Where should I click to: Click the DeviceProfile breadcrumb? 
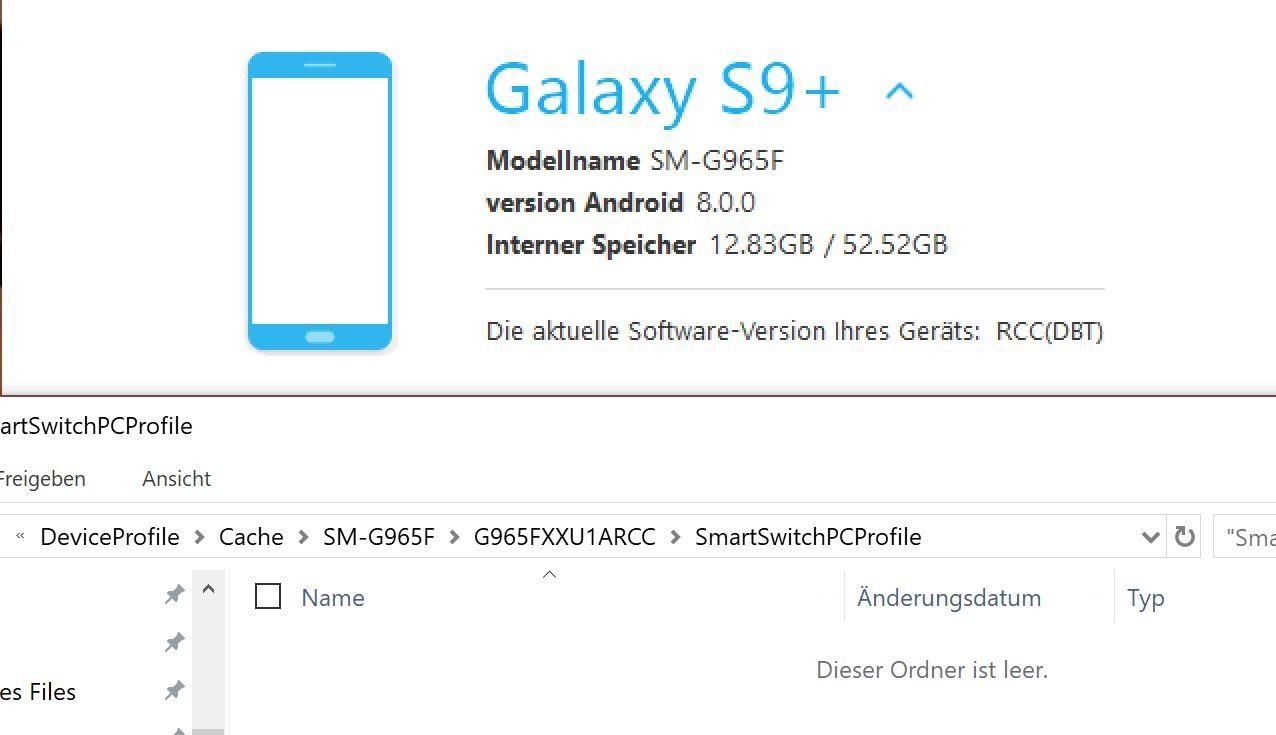tap(110, 537)
